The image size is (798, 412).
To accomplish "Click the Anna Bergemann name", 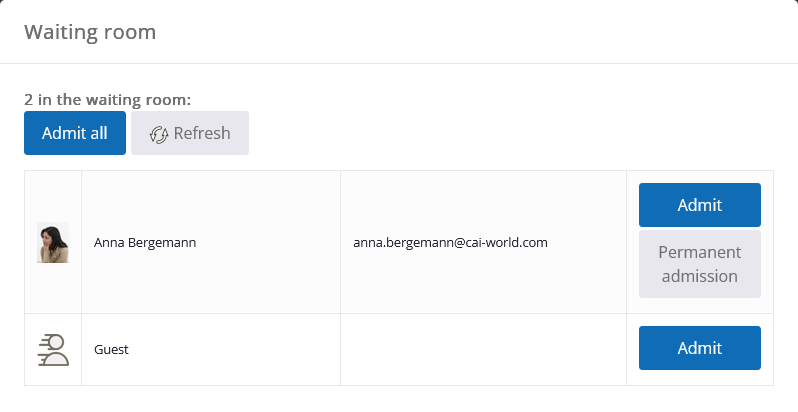I will 145,243.
